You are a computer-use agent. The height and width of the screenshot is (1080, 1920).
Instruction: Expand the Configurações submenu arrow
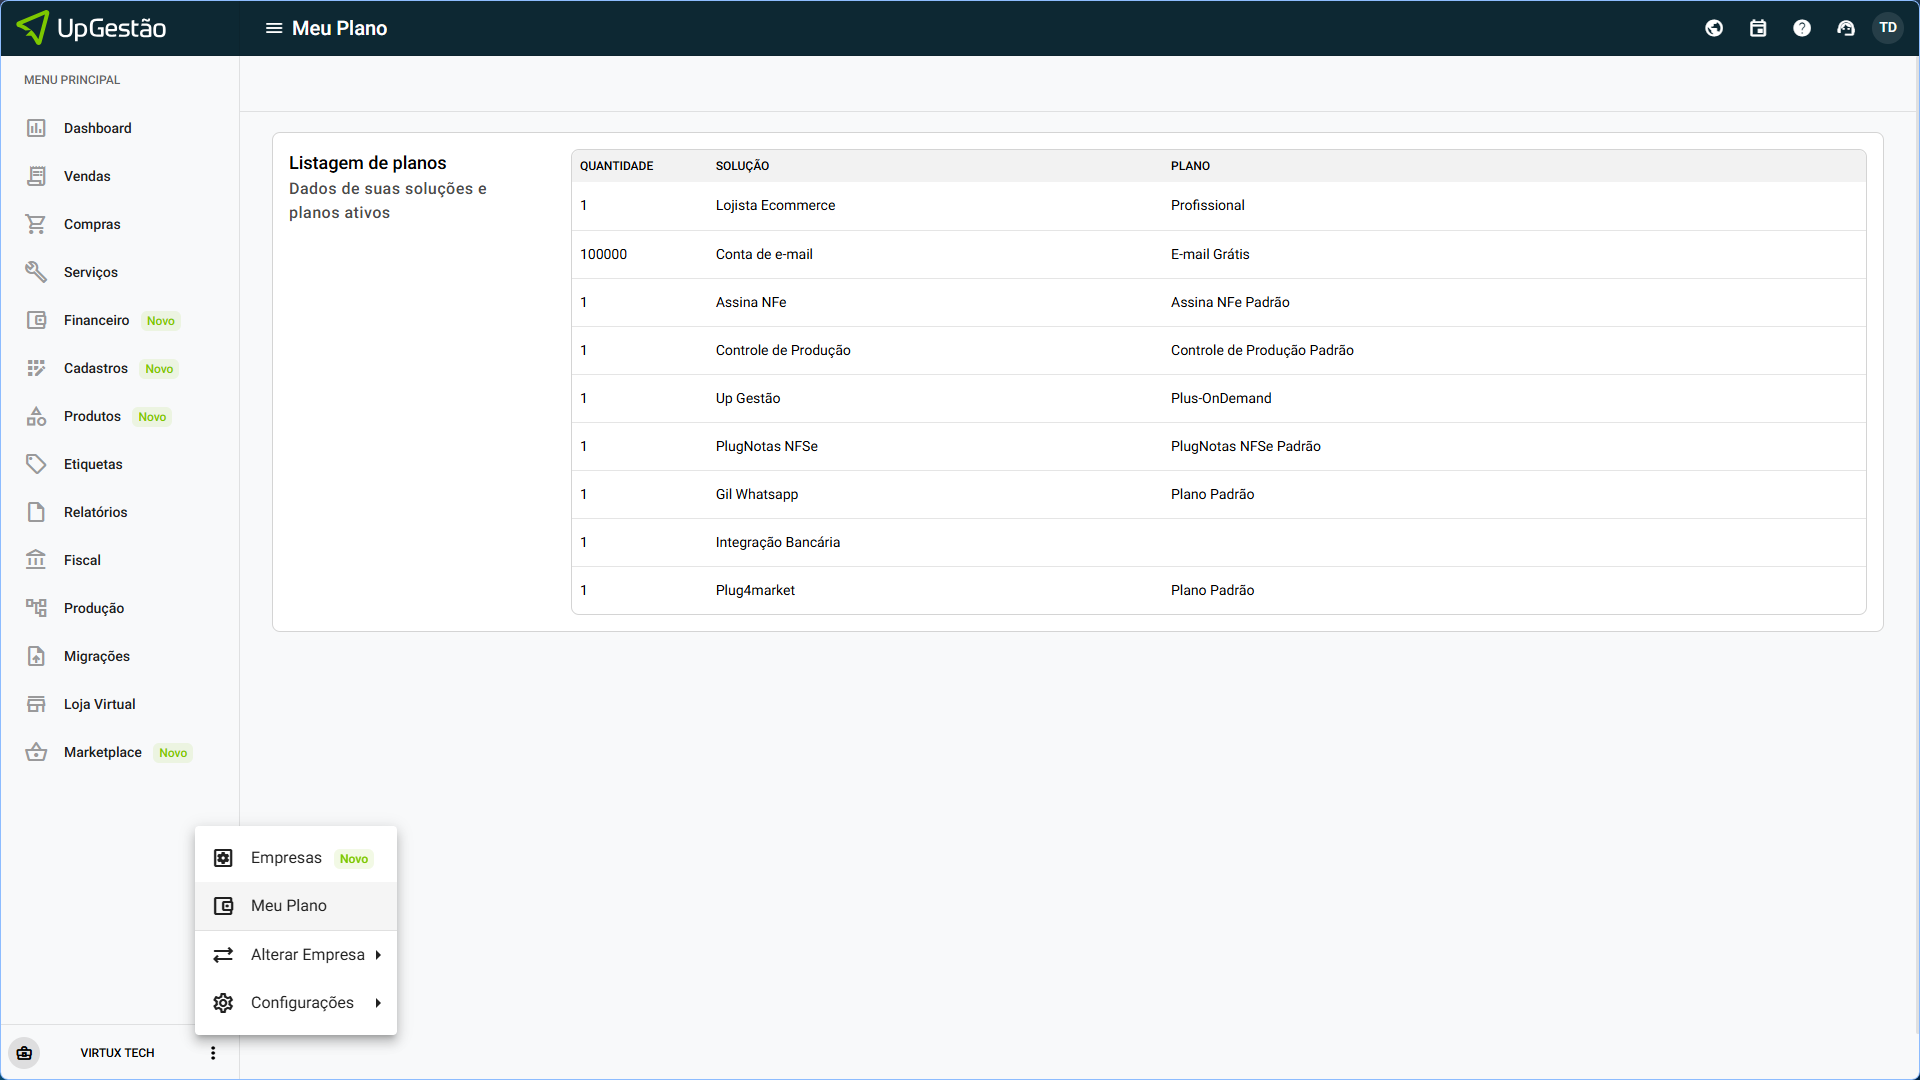click(378, 1003)
